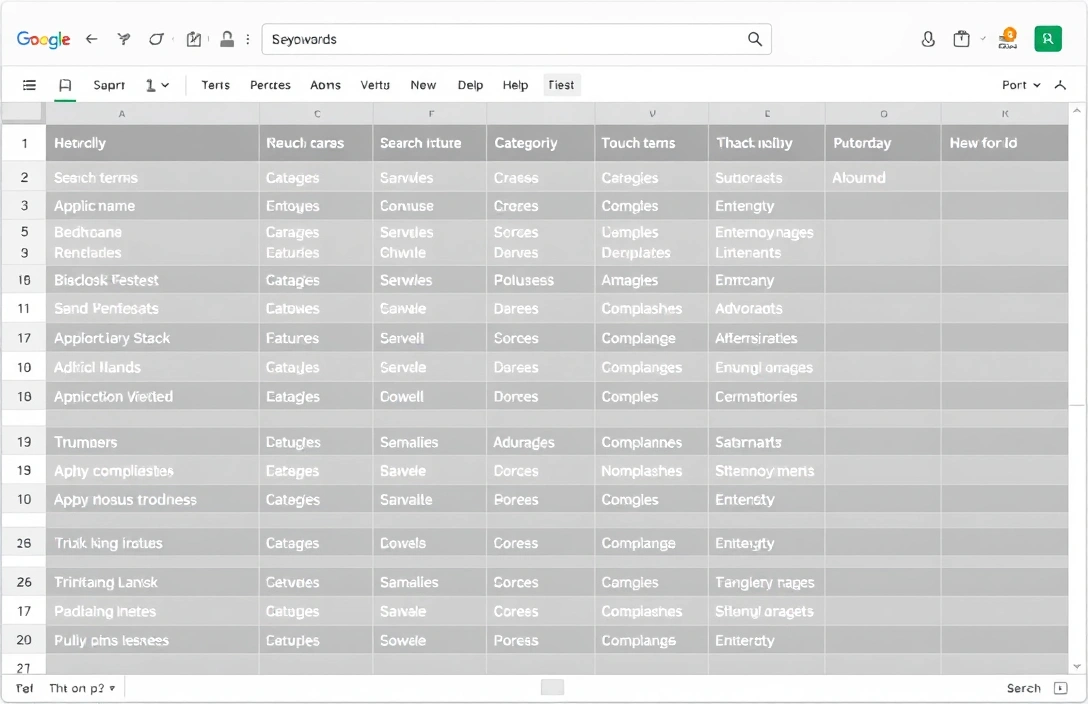Click the Pully pins lesnees cell
The image size is (1088, 704).
tap(153, 640)
